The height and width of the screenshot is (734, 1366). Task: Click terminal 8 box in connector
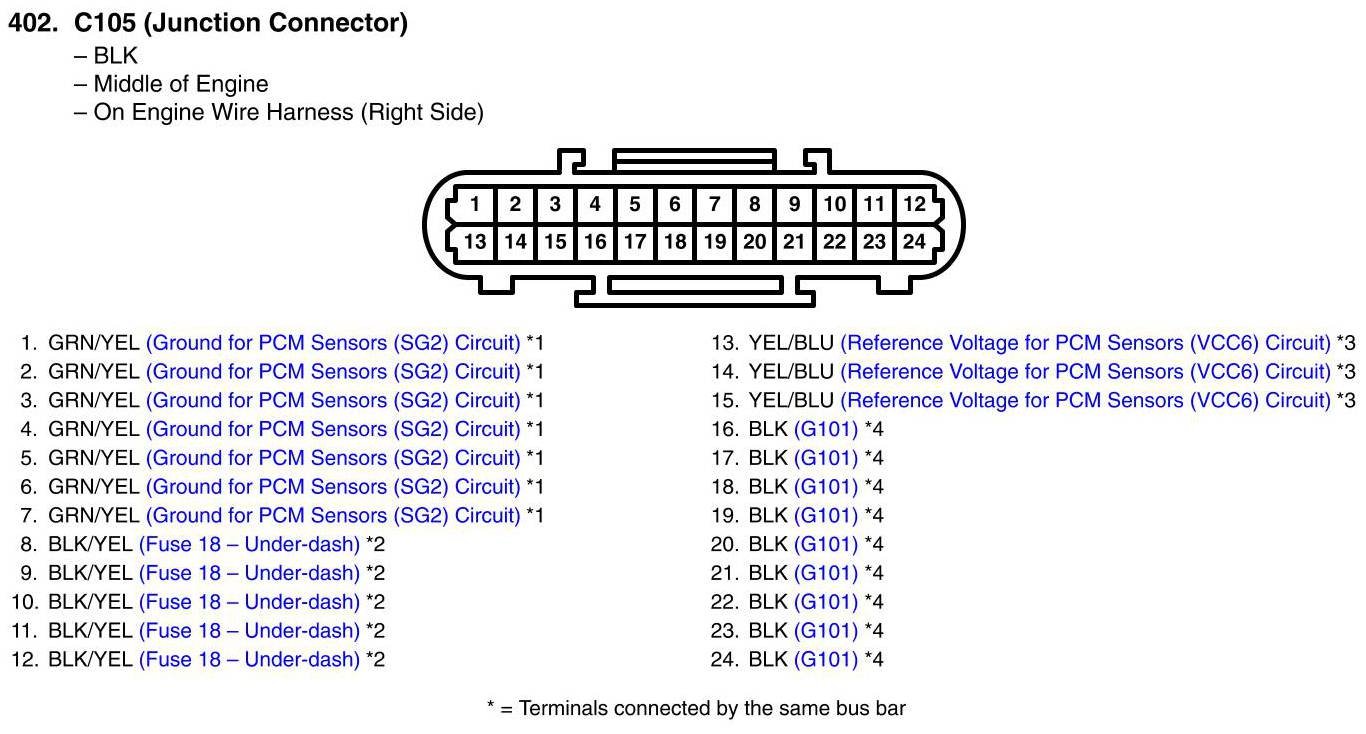[x=754, y=205]
